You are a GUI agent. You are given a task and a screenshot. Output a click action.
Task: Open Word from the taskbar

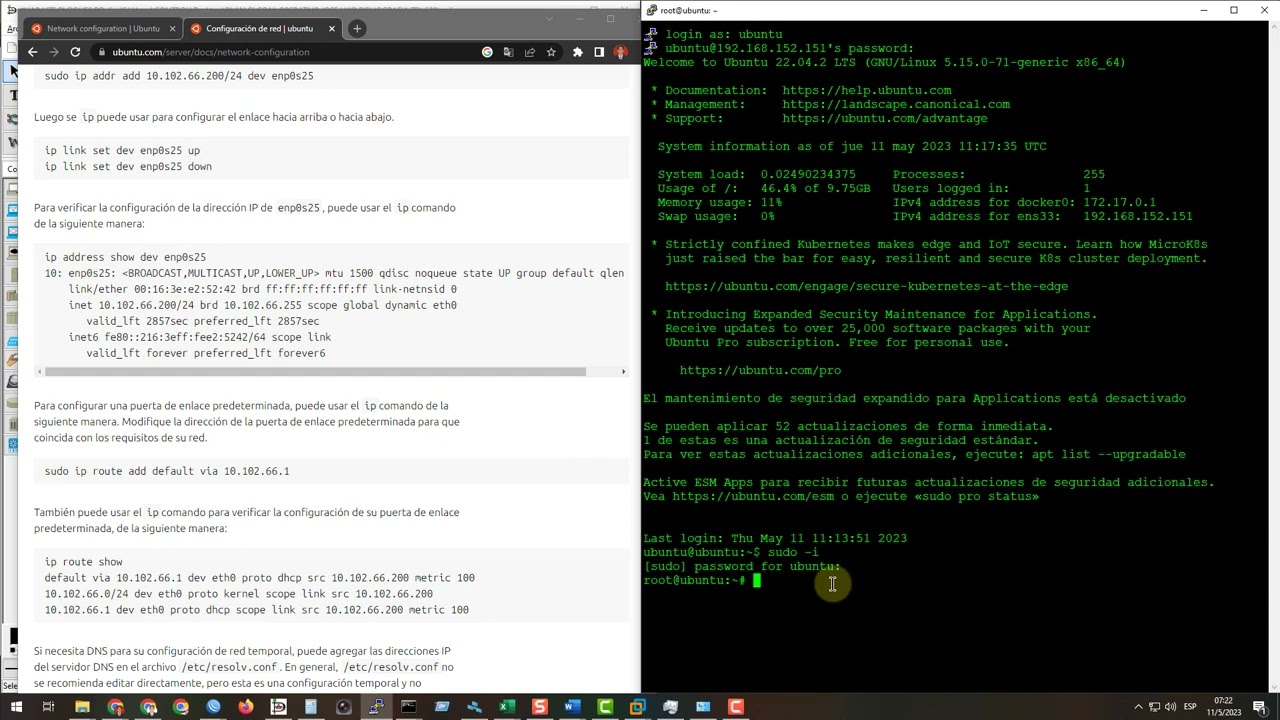tap(572, 707)
